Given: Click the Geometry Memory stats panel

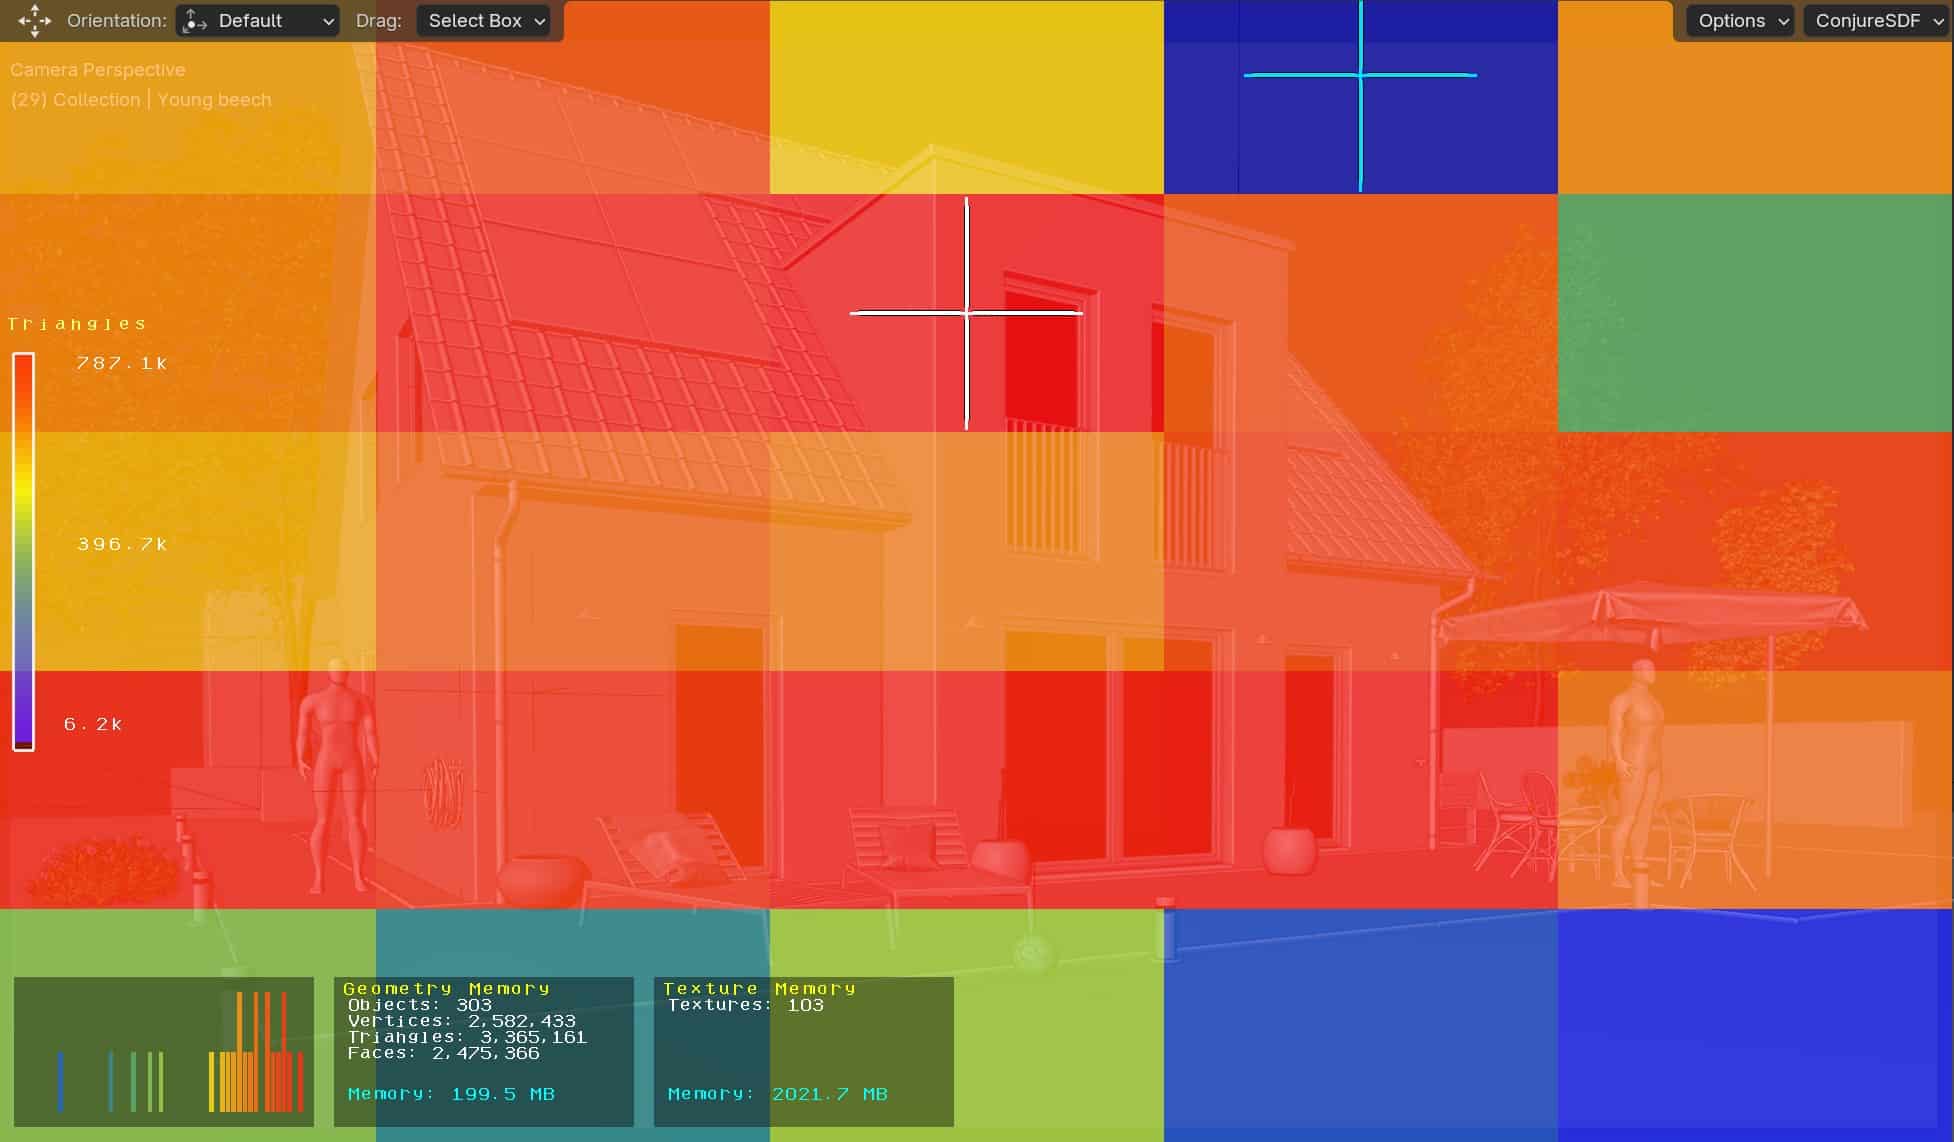Looking at the screenshot, I should click(x=484, y=1051).
